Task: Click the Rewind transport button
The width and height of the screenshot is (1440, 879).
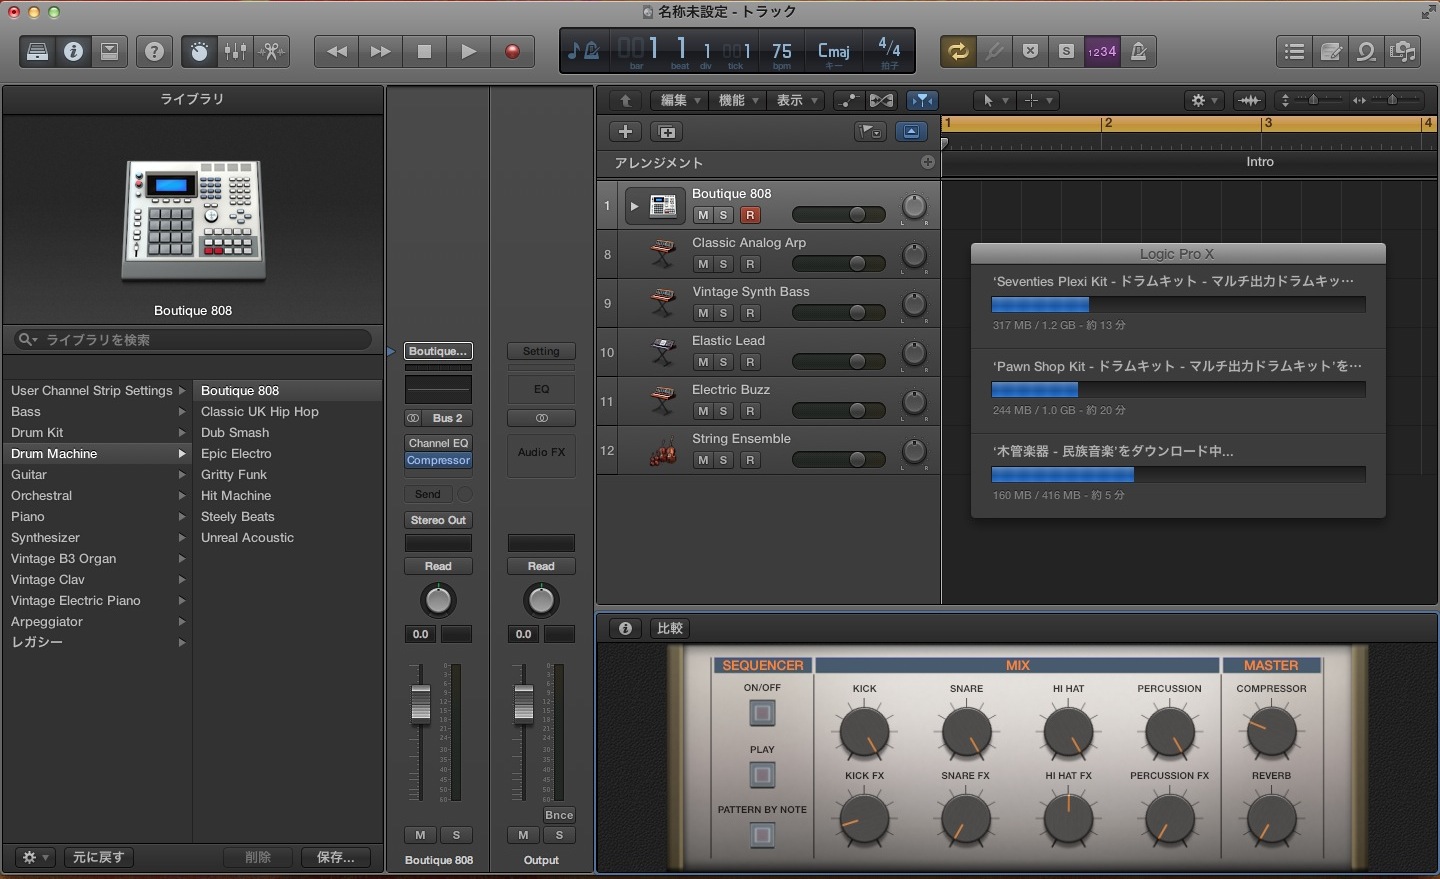Action: (x=337, y=52)
